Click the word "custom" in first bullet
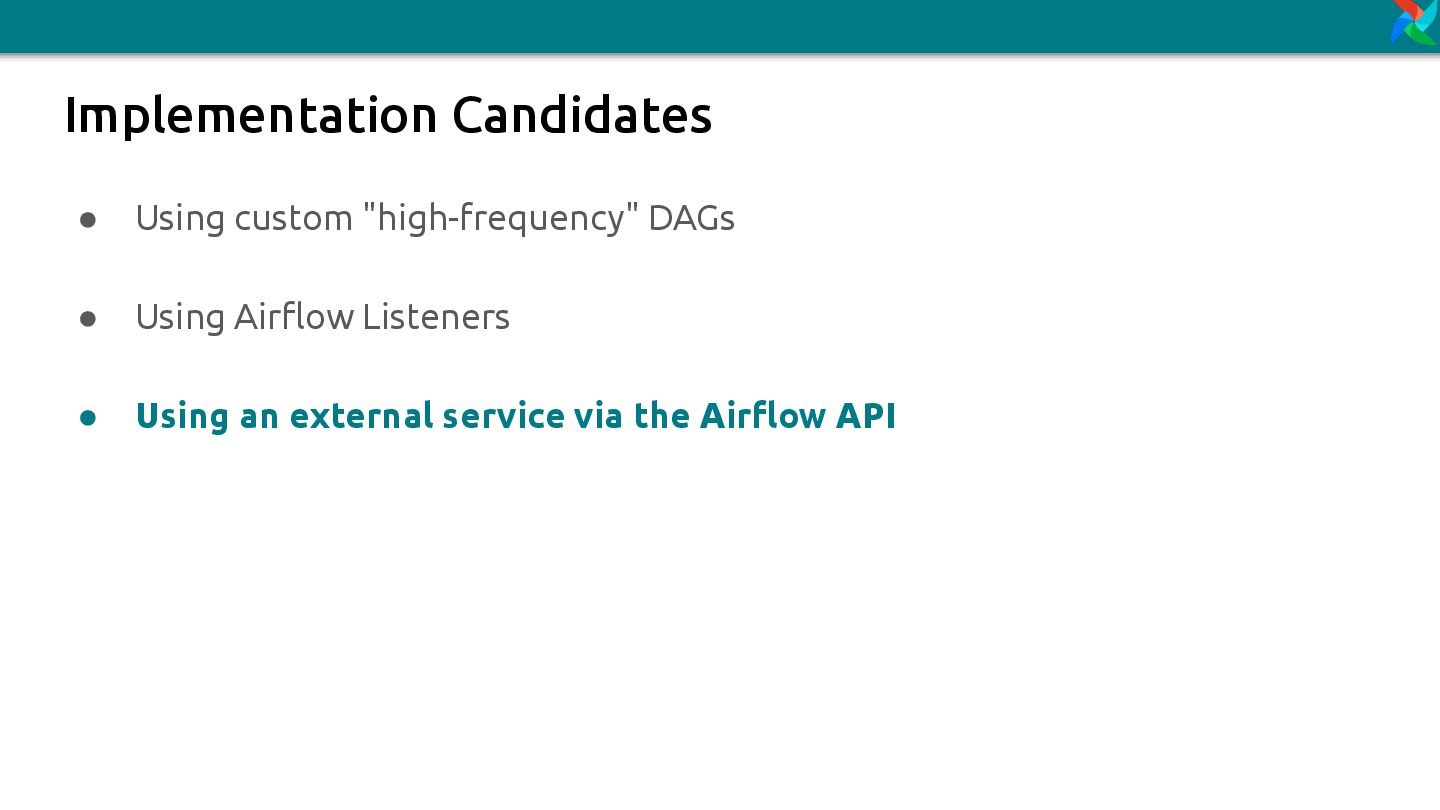Viewport: 1440px width, 810px height. pos(294,218)
